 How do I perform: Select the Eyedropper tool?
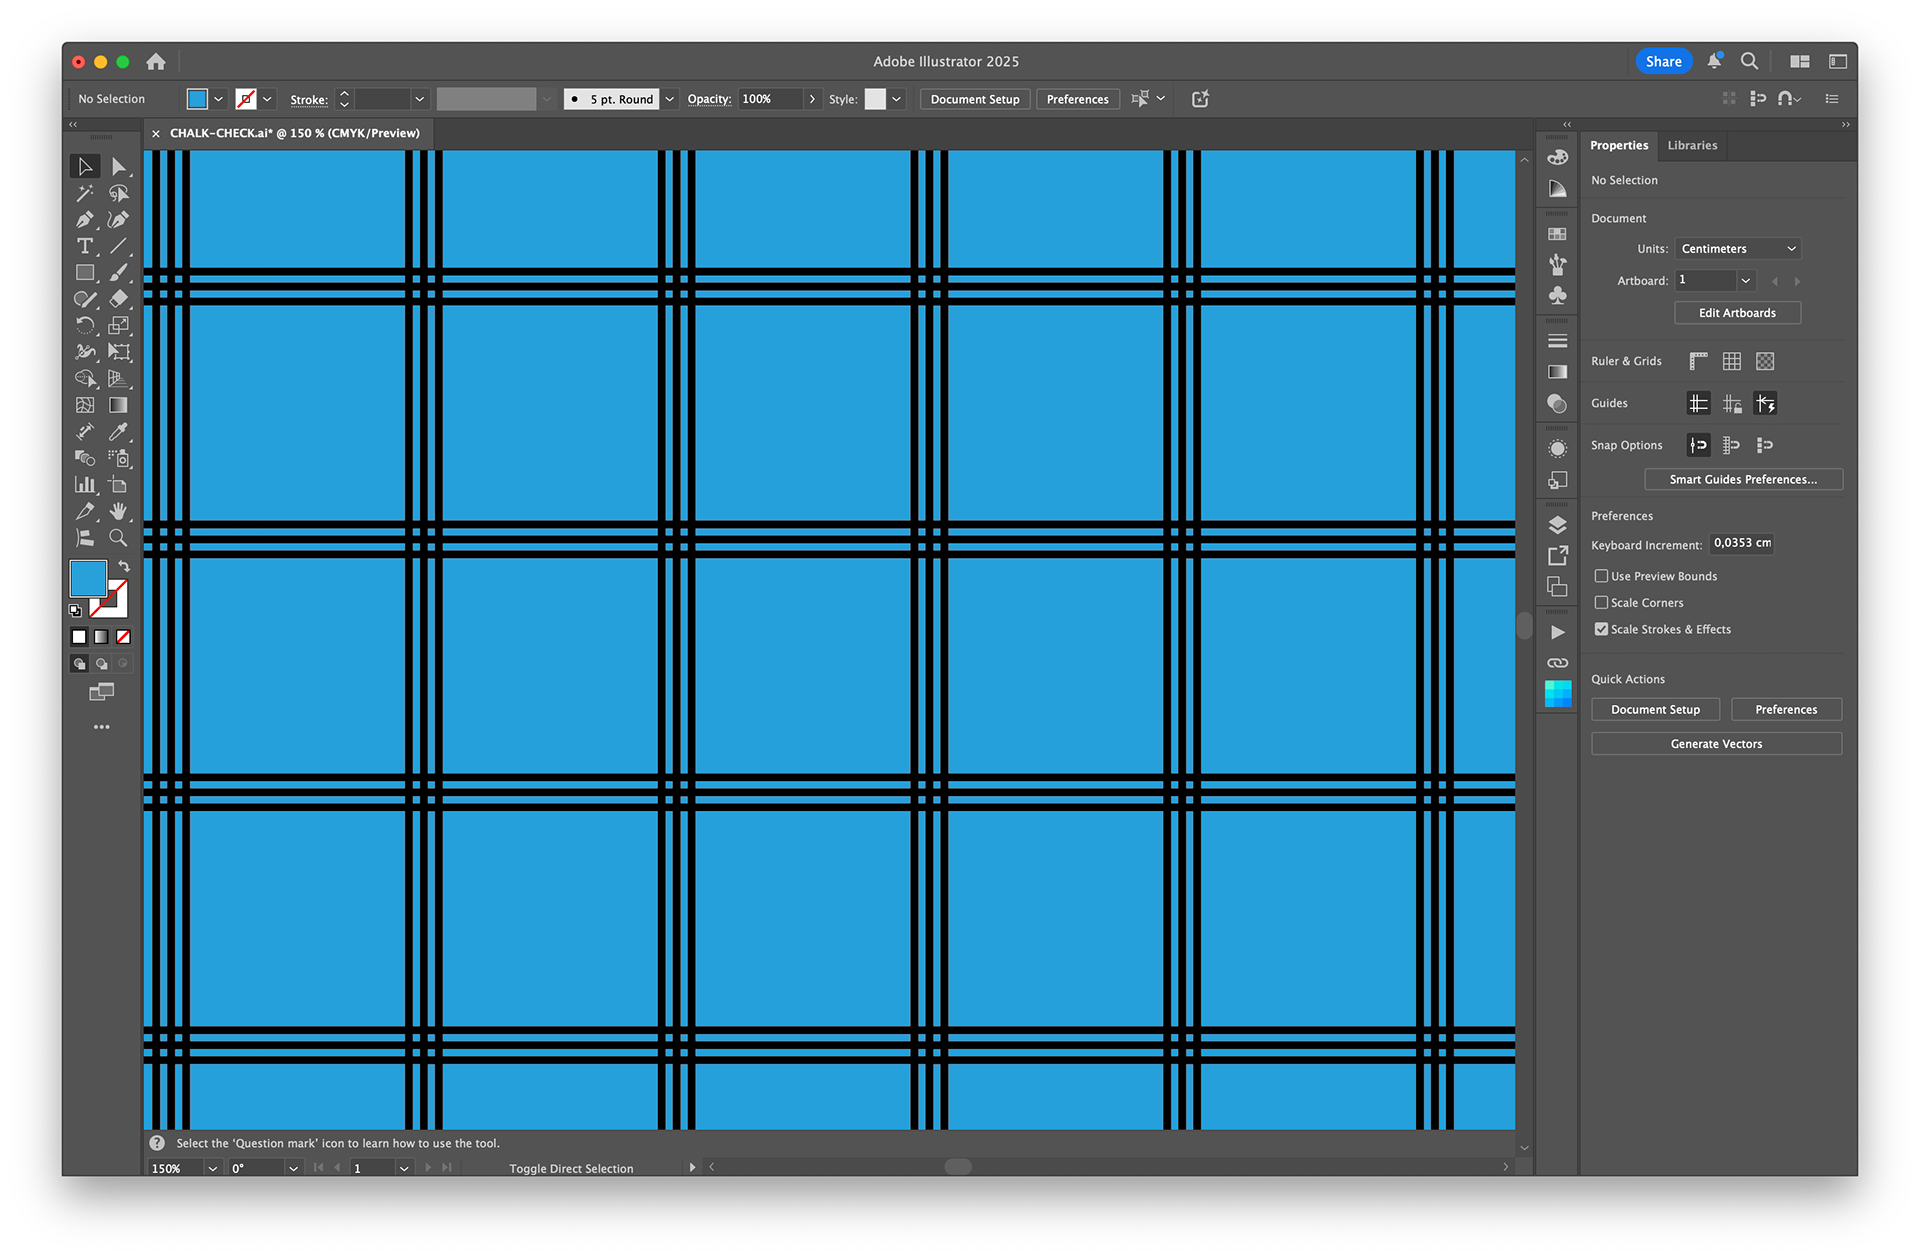click(118, 432)
